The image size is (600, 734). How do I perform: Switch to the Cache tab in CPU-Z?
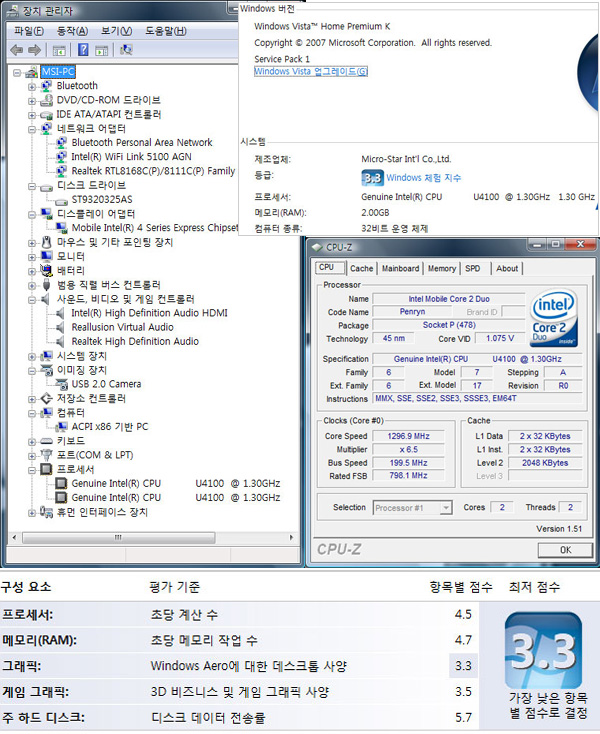361,269
